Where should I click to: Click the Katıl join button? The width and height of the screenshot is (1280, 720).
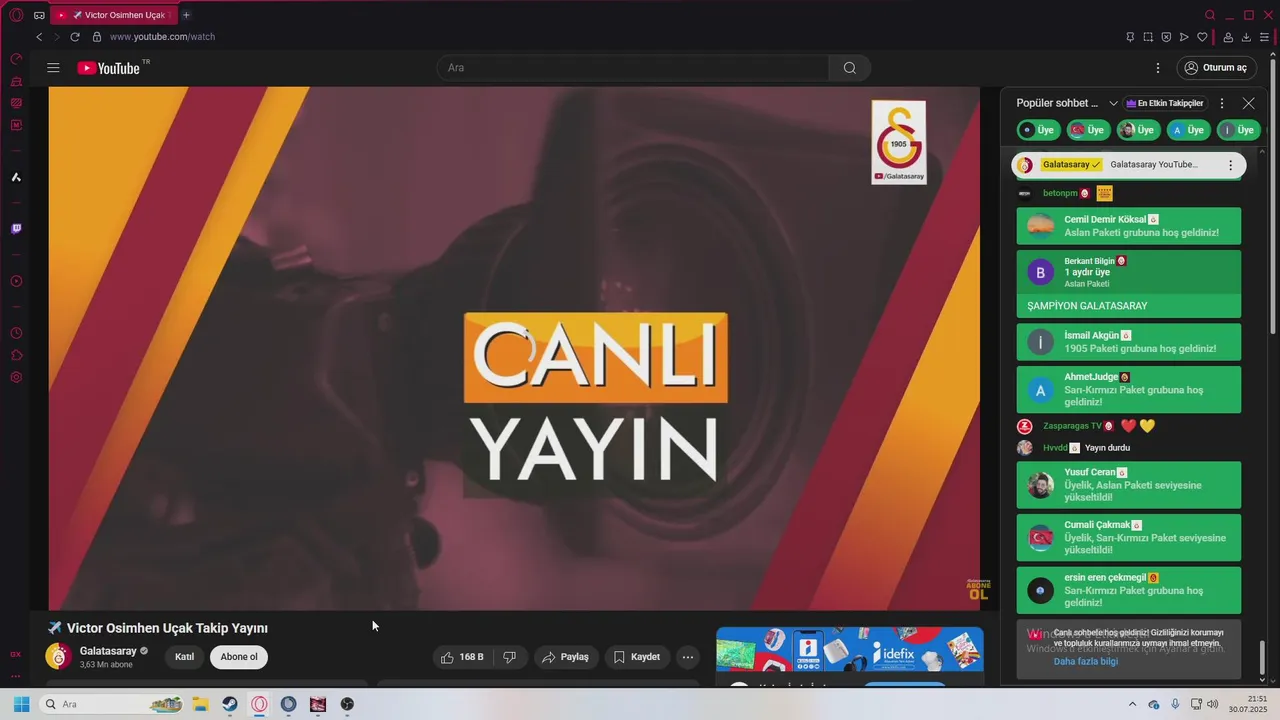(x=184, y=657)
